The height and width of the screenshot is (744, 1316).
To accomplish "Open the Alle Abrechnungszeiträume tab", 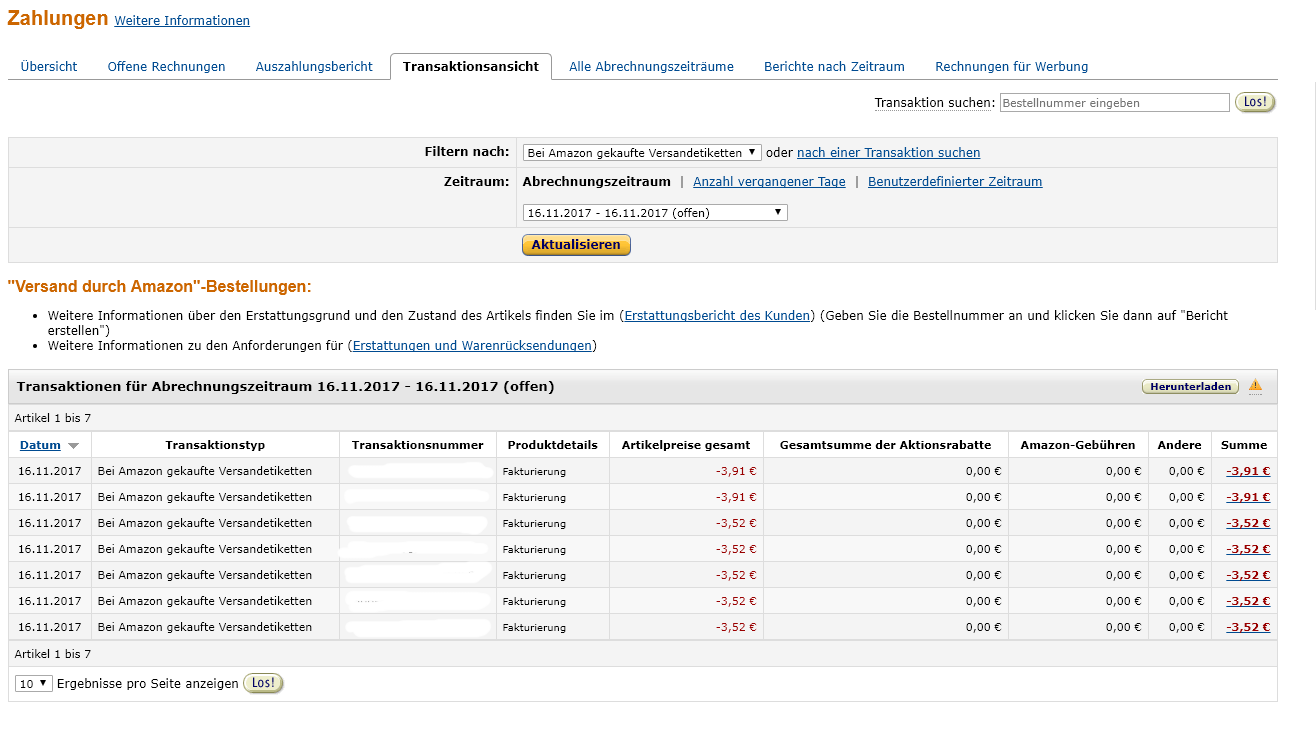I will pyautogui.click(x=651, y=67).
